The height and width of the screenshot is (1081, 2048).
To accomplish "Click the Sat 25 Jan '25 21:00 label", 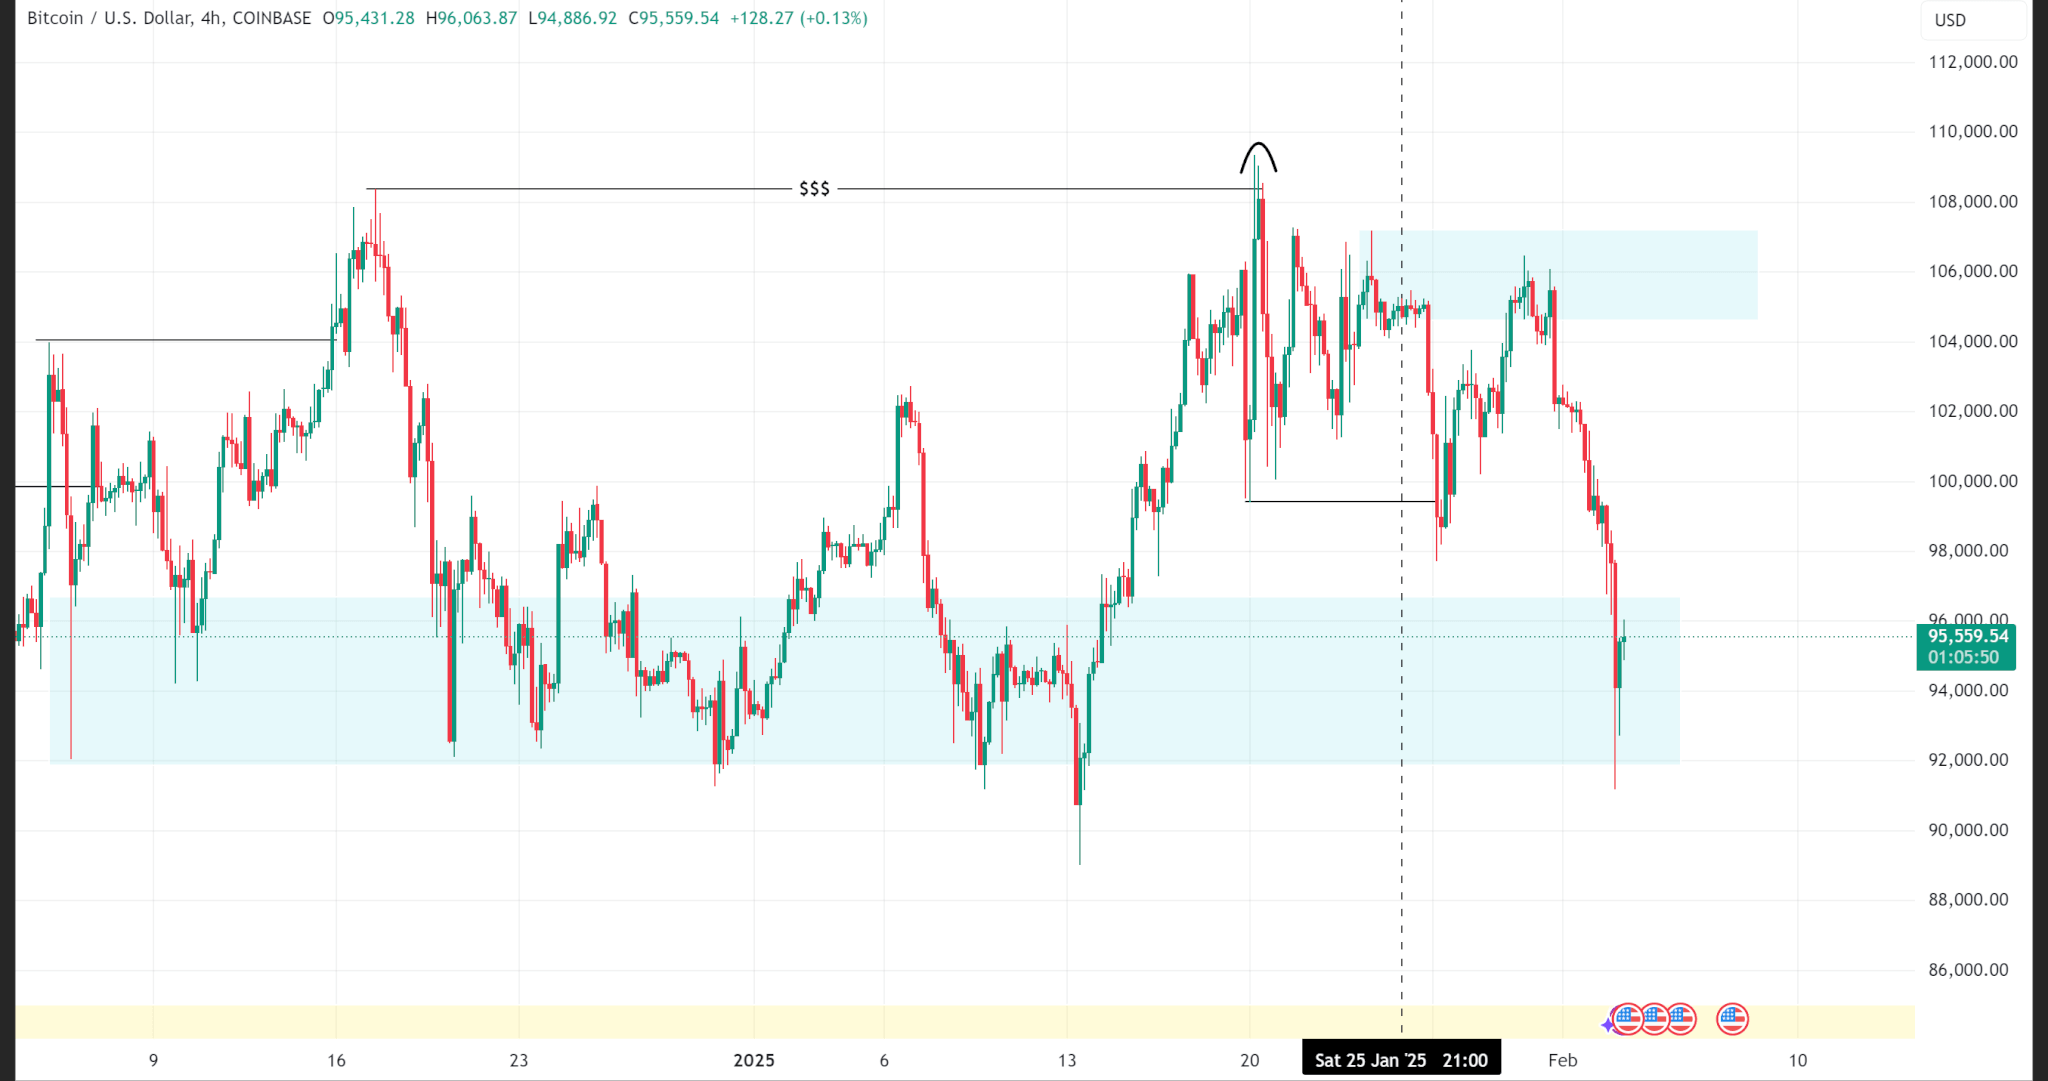I will 1401,1060.
